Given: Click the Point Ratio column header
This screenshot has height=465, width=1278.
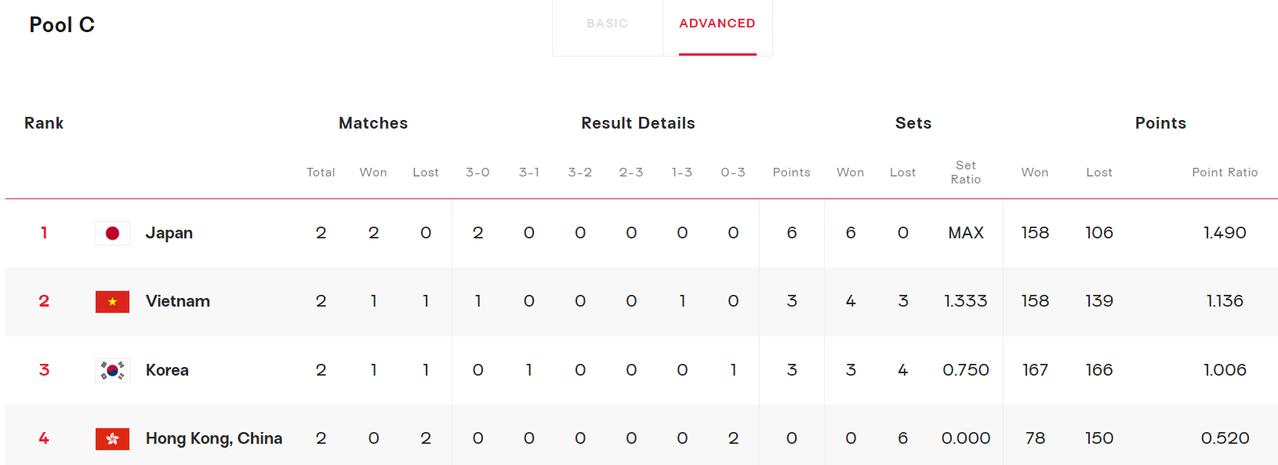Looking at the screenshot, I should click(1225, 172).
